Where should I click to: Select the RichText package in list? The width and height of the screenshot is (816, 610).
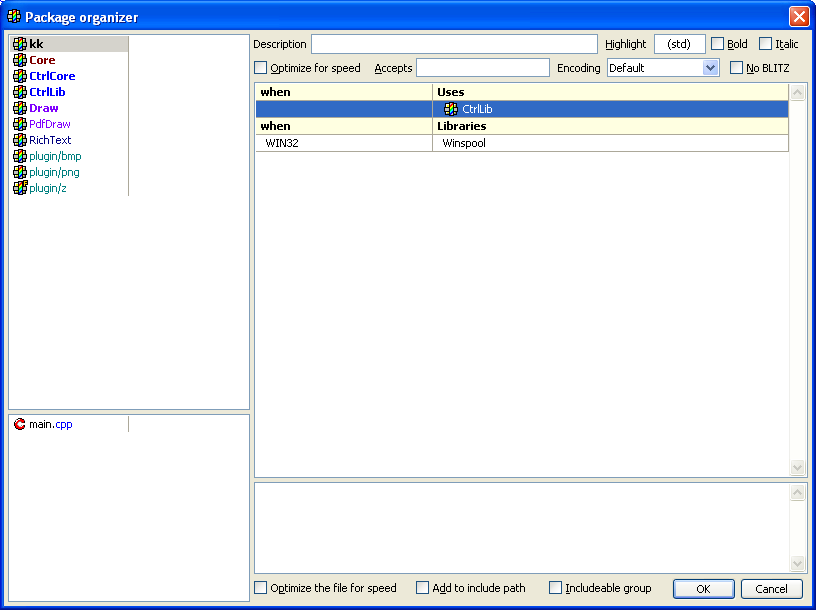(x=50, y=140)
